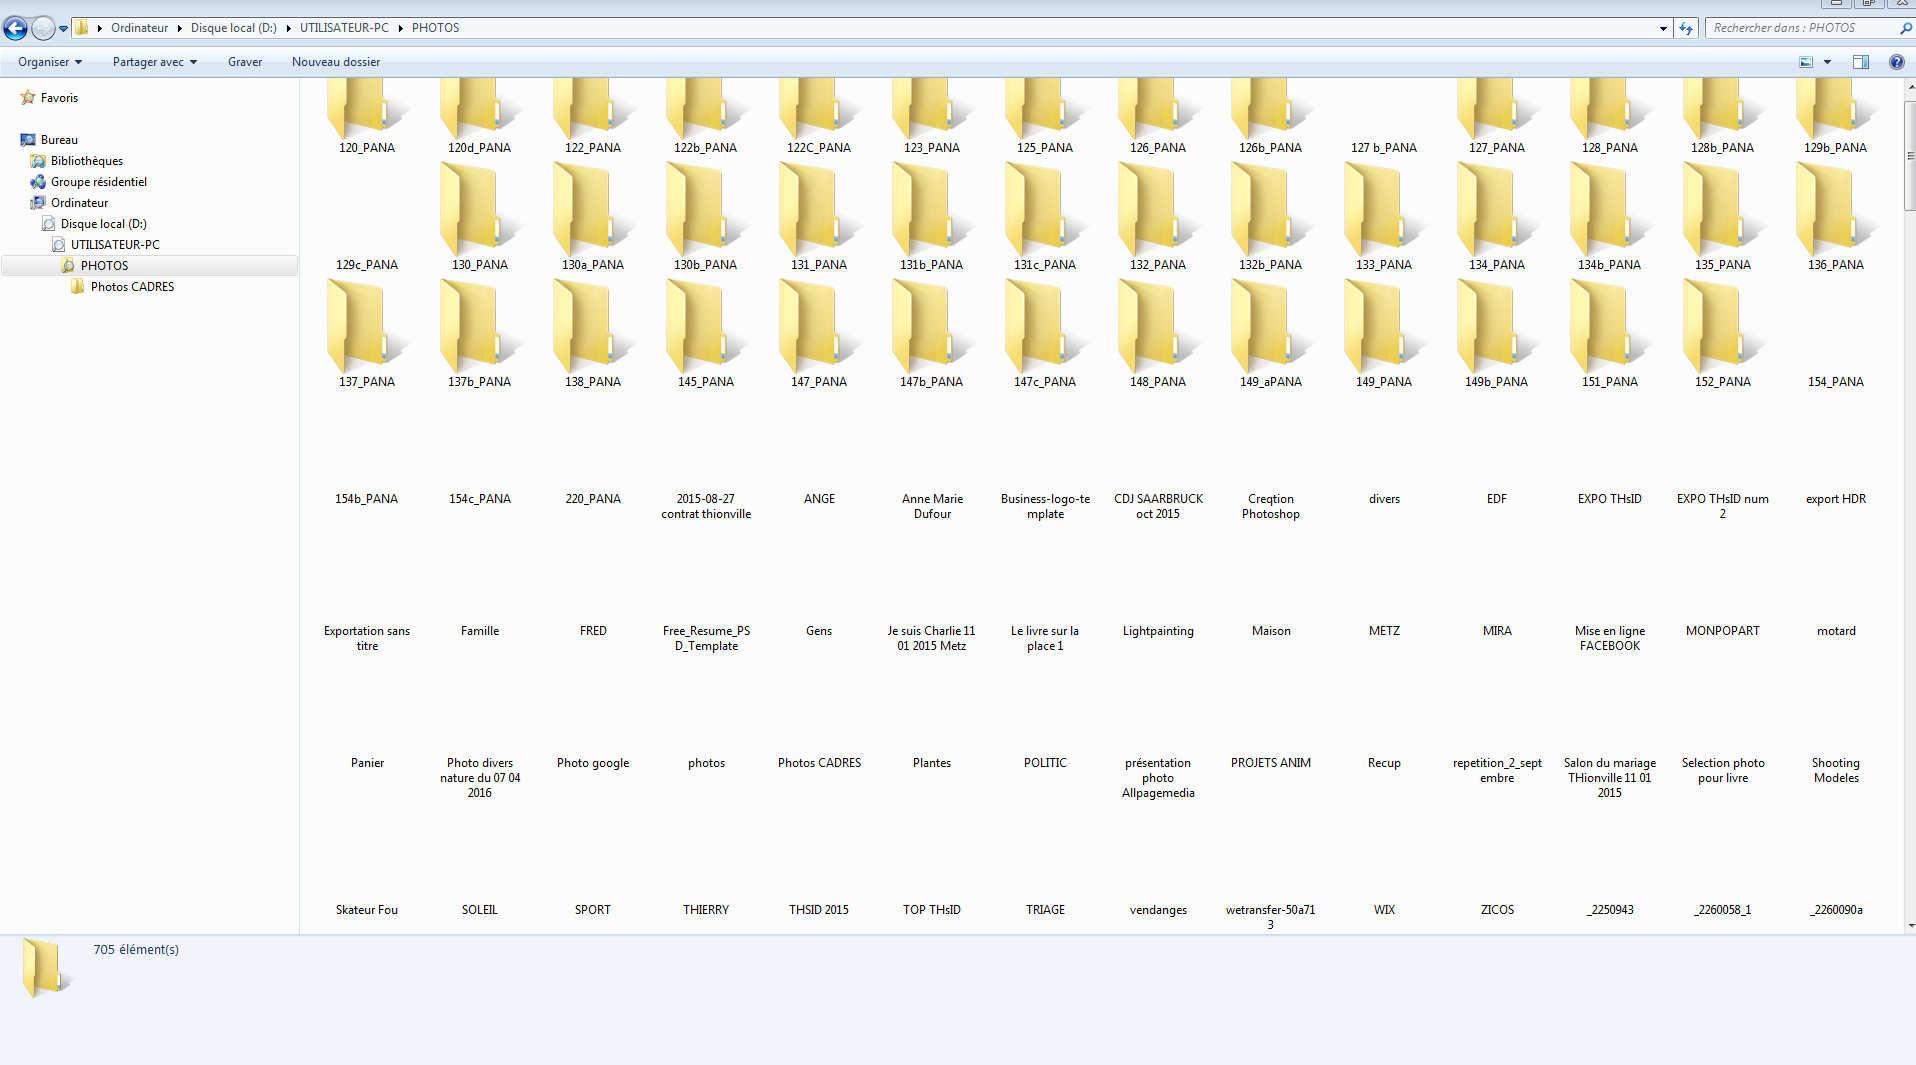Open the address bar history dropdown arrow
The width and height of the screenshot is (1916, 1065).
pyautogui.click(x=1661, y=28)
